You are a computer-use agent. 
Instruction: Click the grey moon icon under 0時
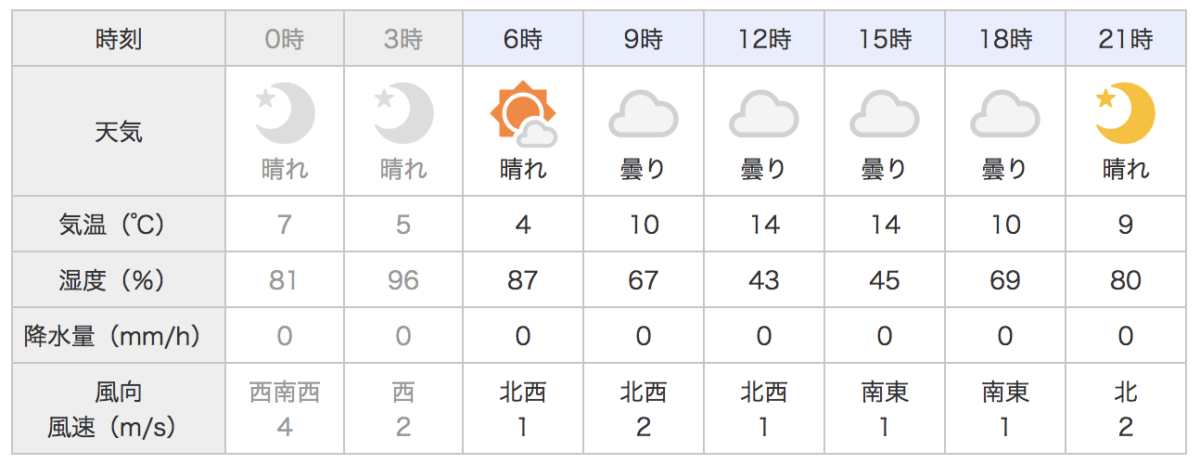[x=284, y=113]
